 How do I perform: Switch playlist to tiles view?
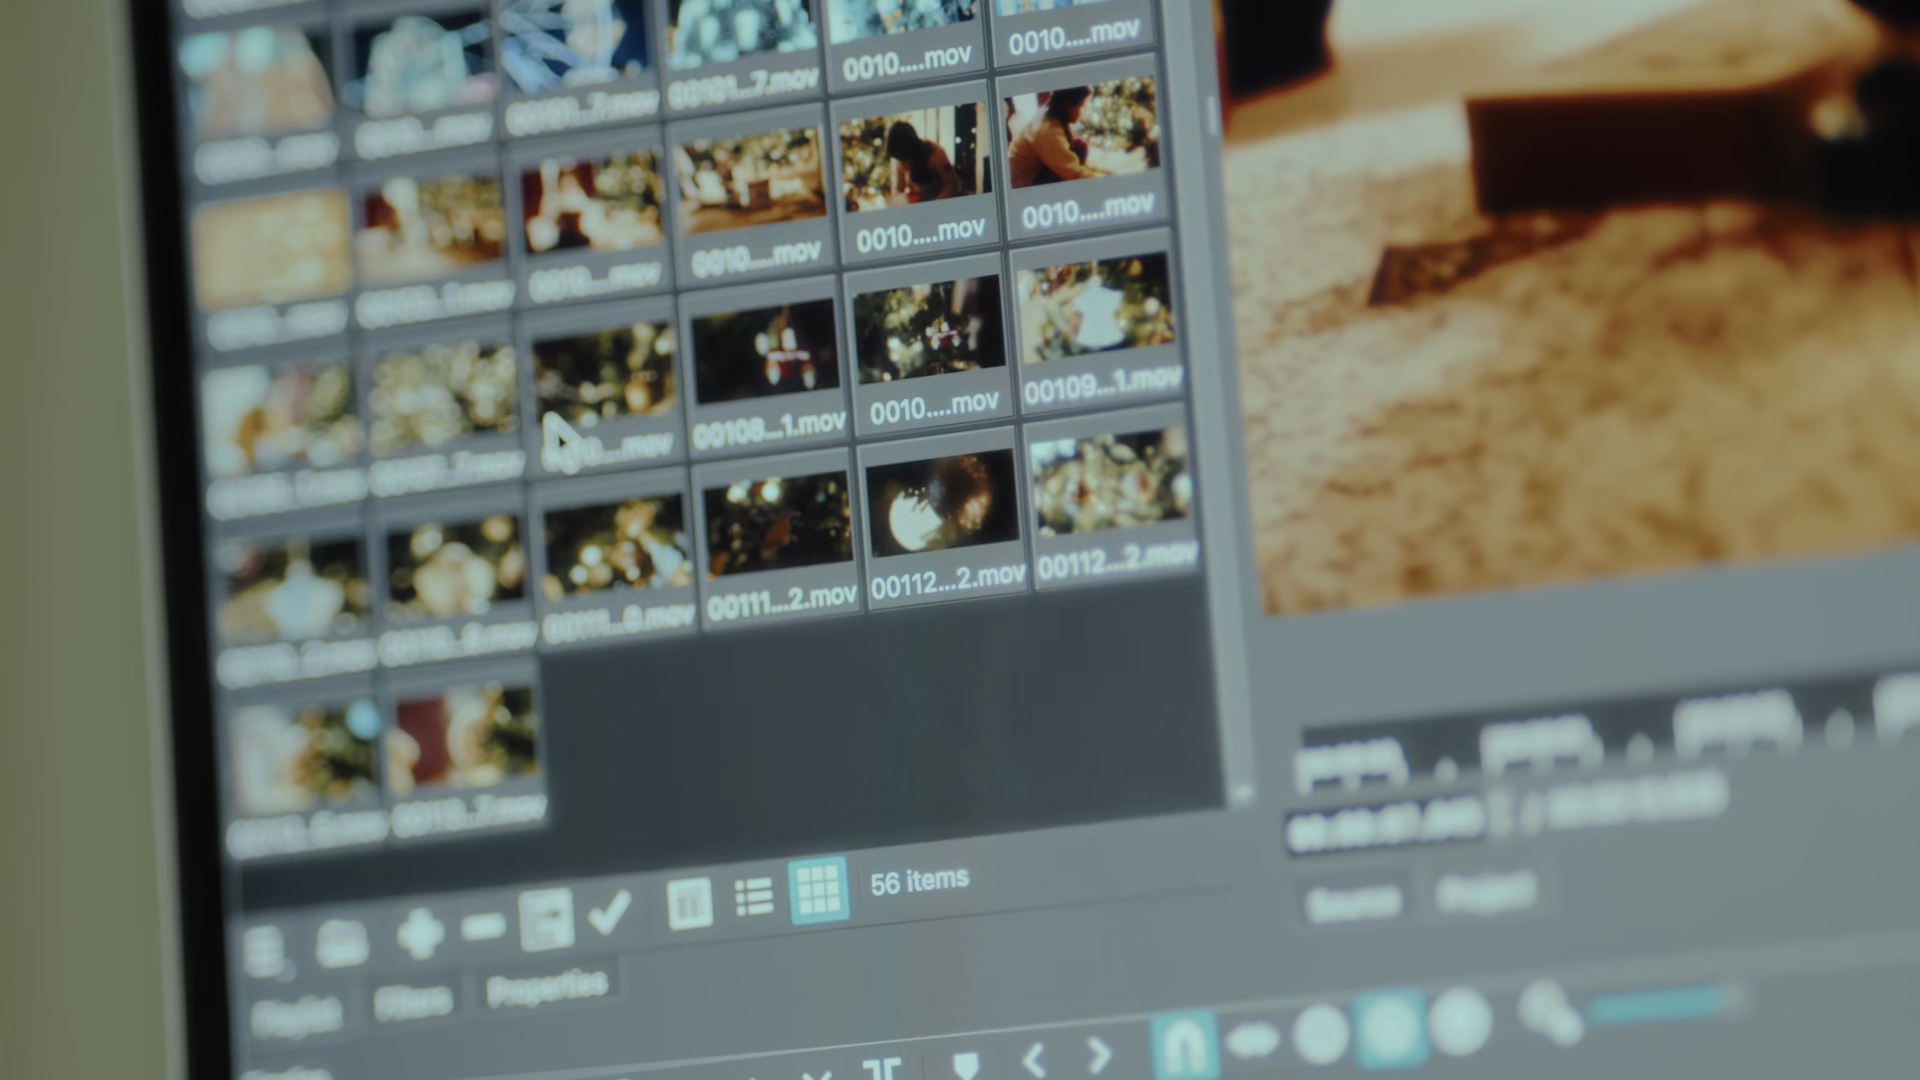(689, 904)
